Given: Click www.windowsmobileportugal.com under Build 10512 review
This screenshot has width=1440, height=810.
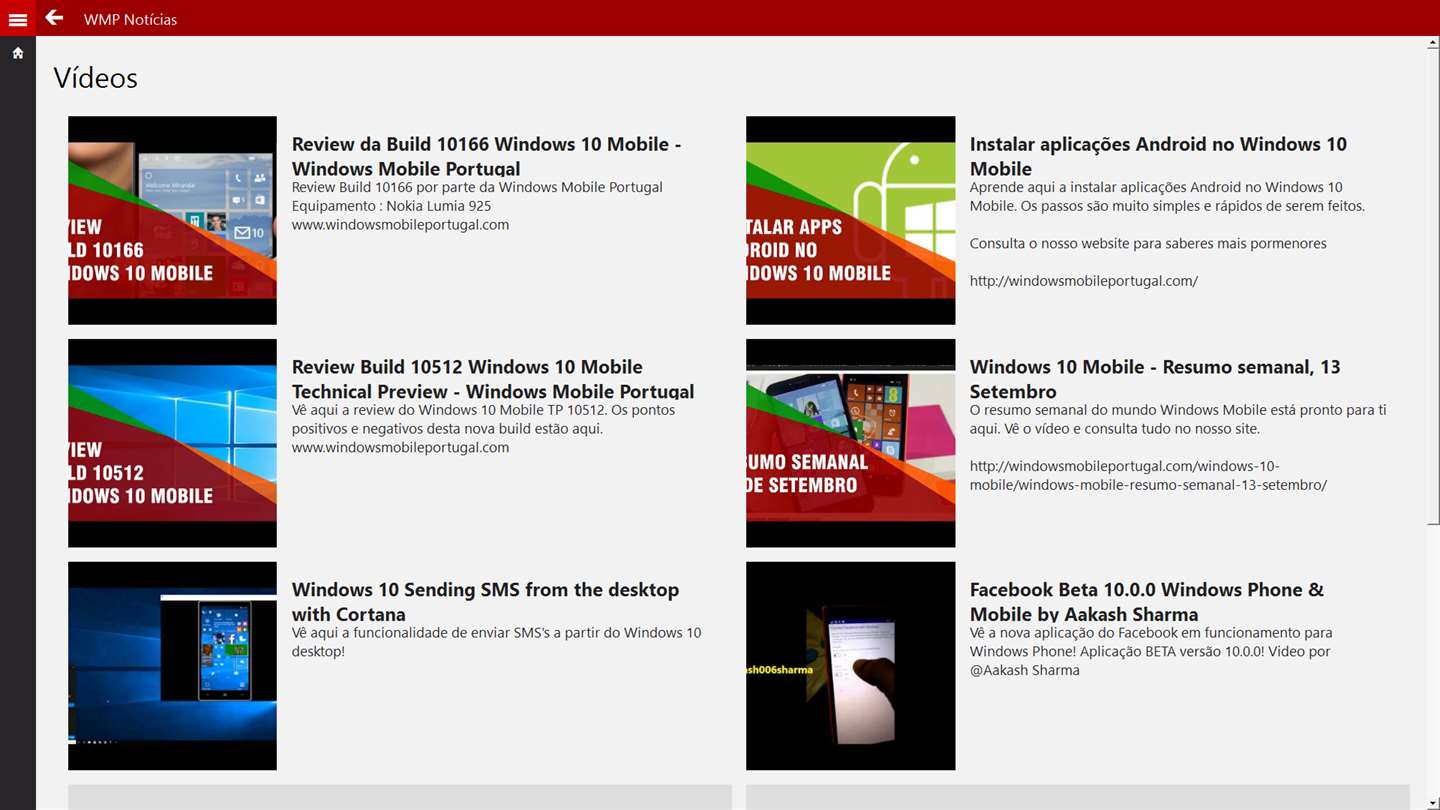Looking at the screenshot, I should point(400,448).
